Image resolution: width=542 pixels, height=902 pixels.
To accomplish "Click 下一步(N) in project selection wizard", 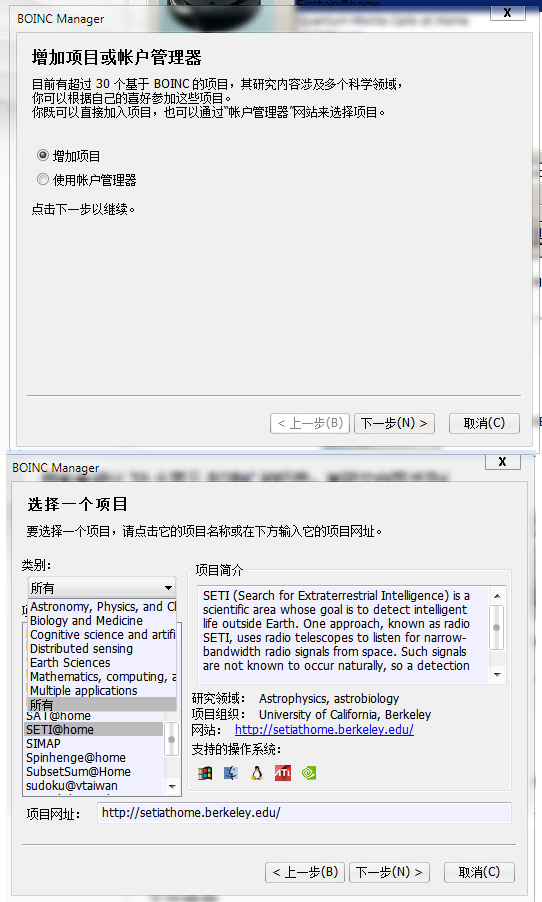I will click(390, 872).
